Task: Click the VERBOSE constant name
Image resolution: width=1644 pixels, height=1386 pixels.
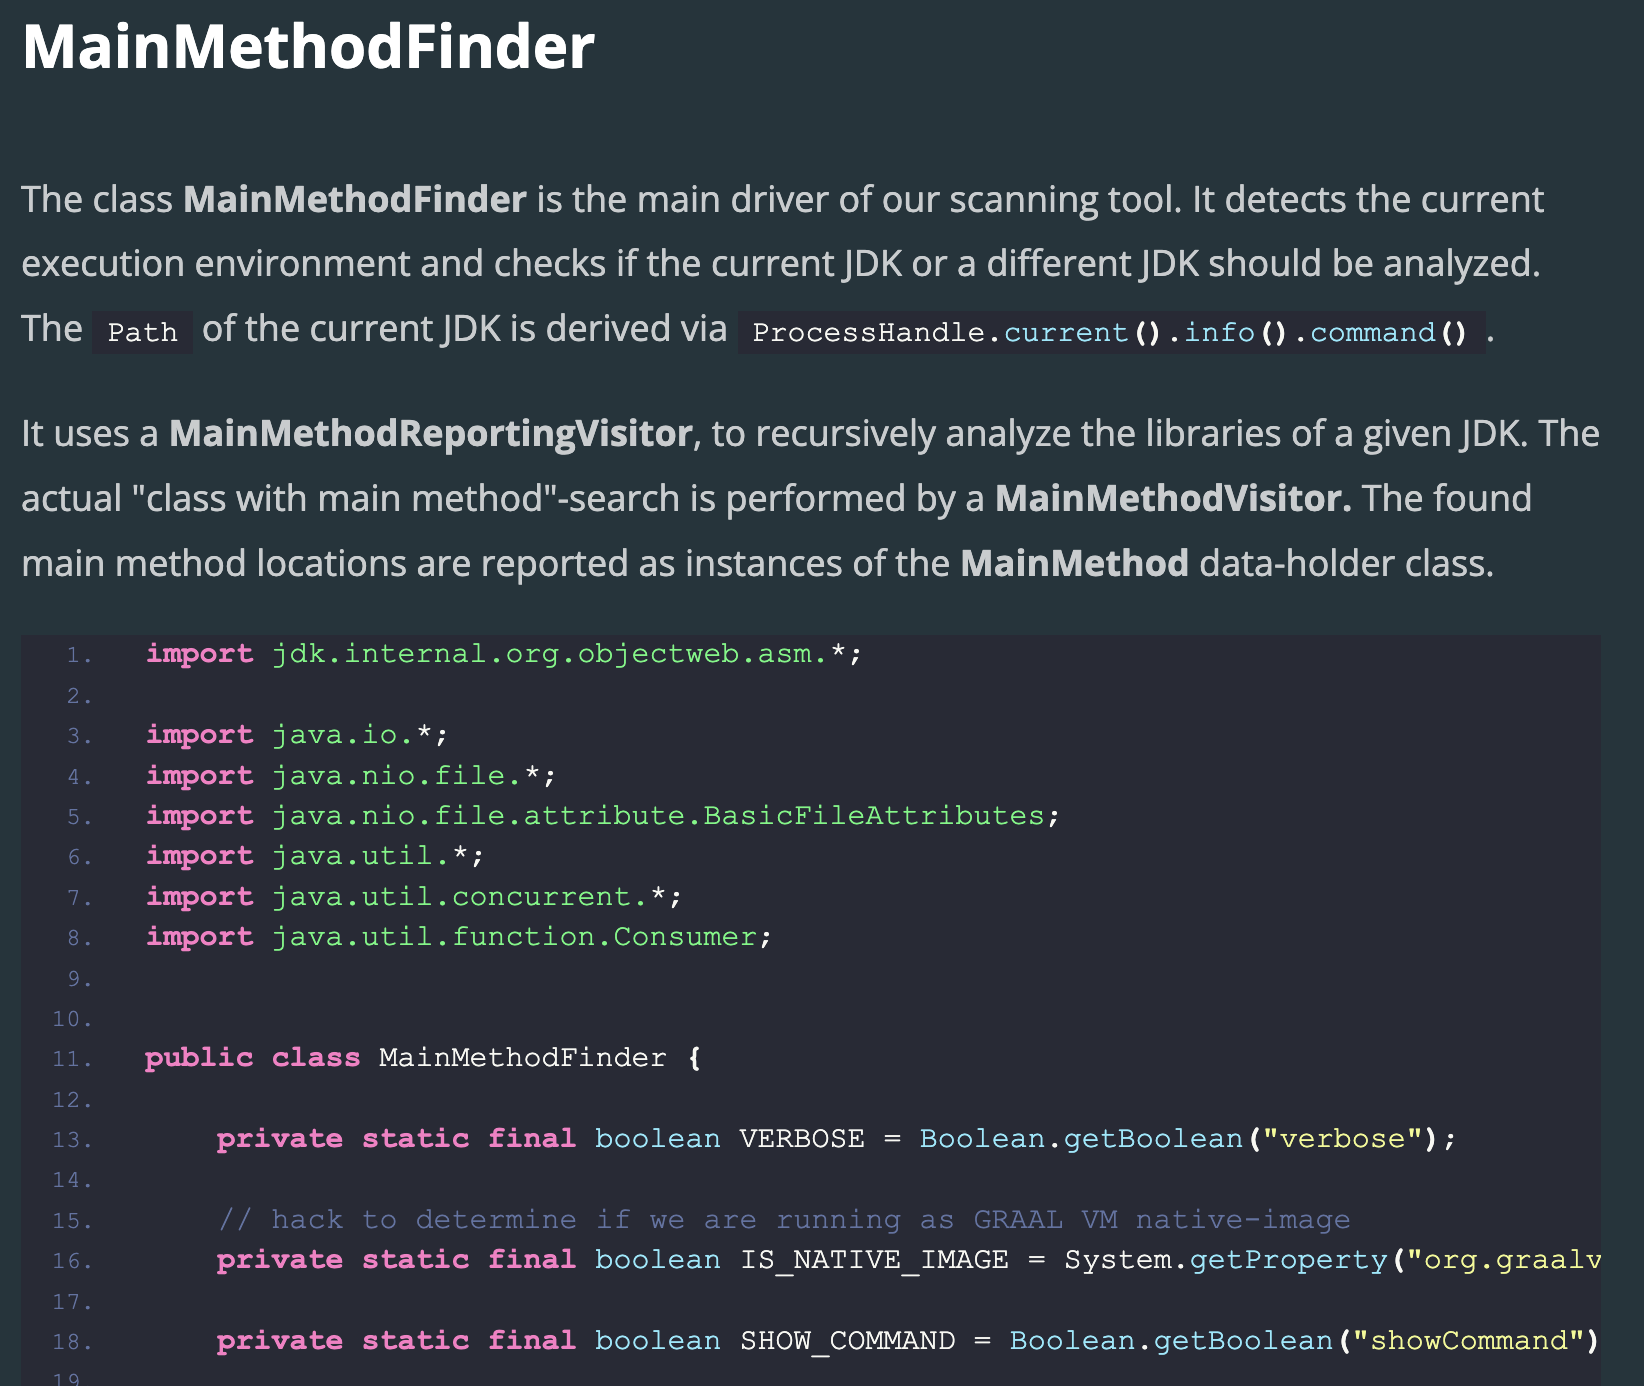Action: click(x=802, y=1139)
